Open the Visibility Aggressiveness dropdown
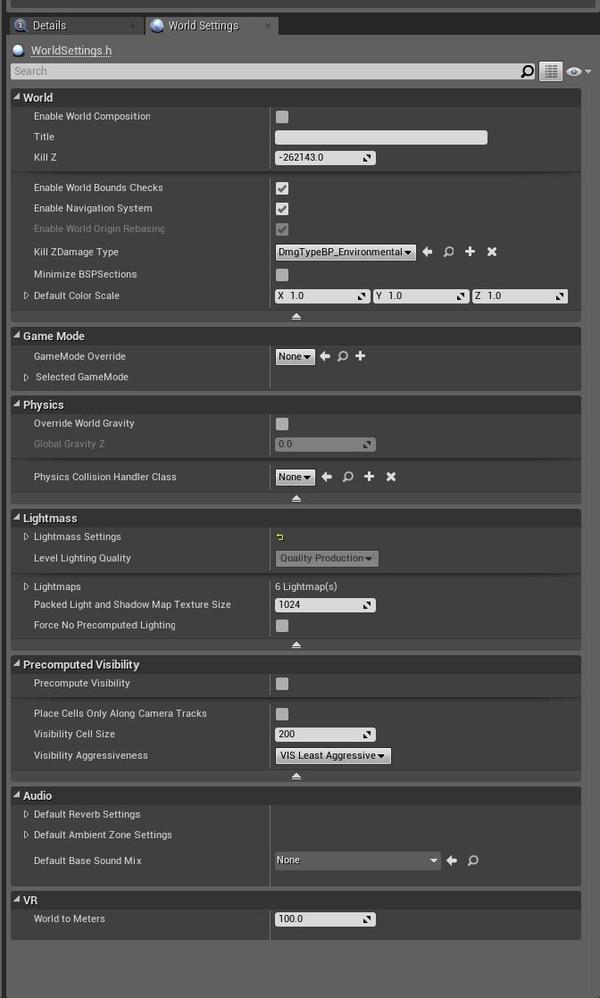The image size is (600, 998). [x=332, y=755]
